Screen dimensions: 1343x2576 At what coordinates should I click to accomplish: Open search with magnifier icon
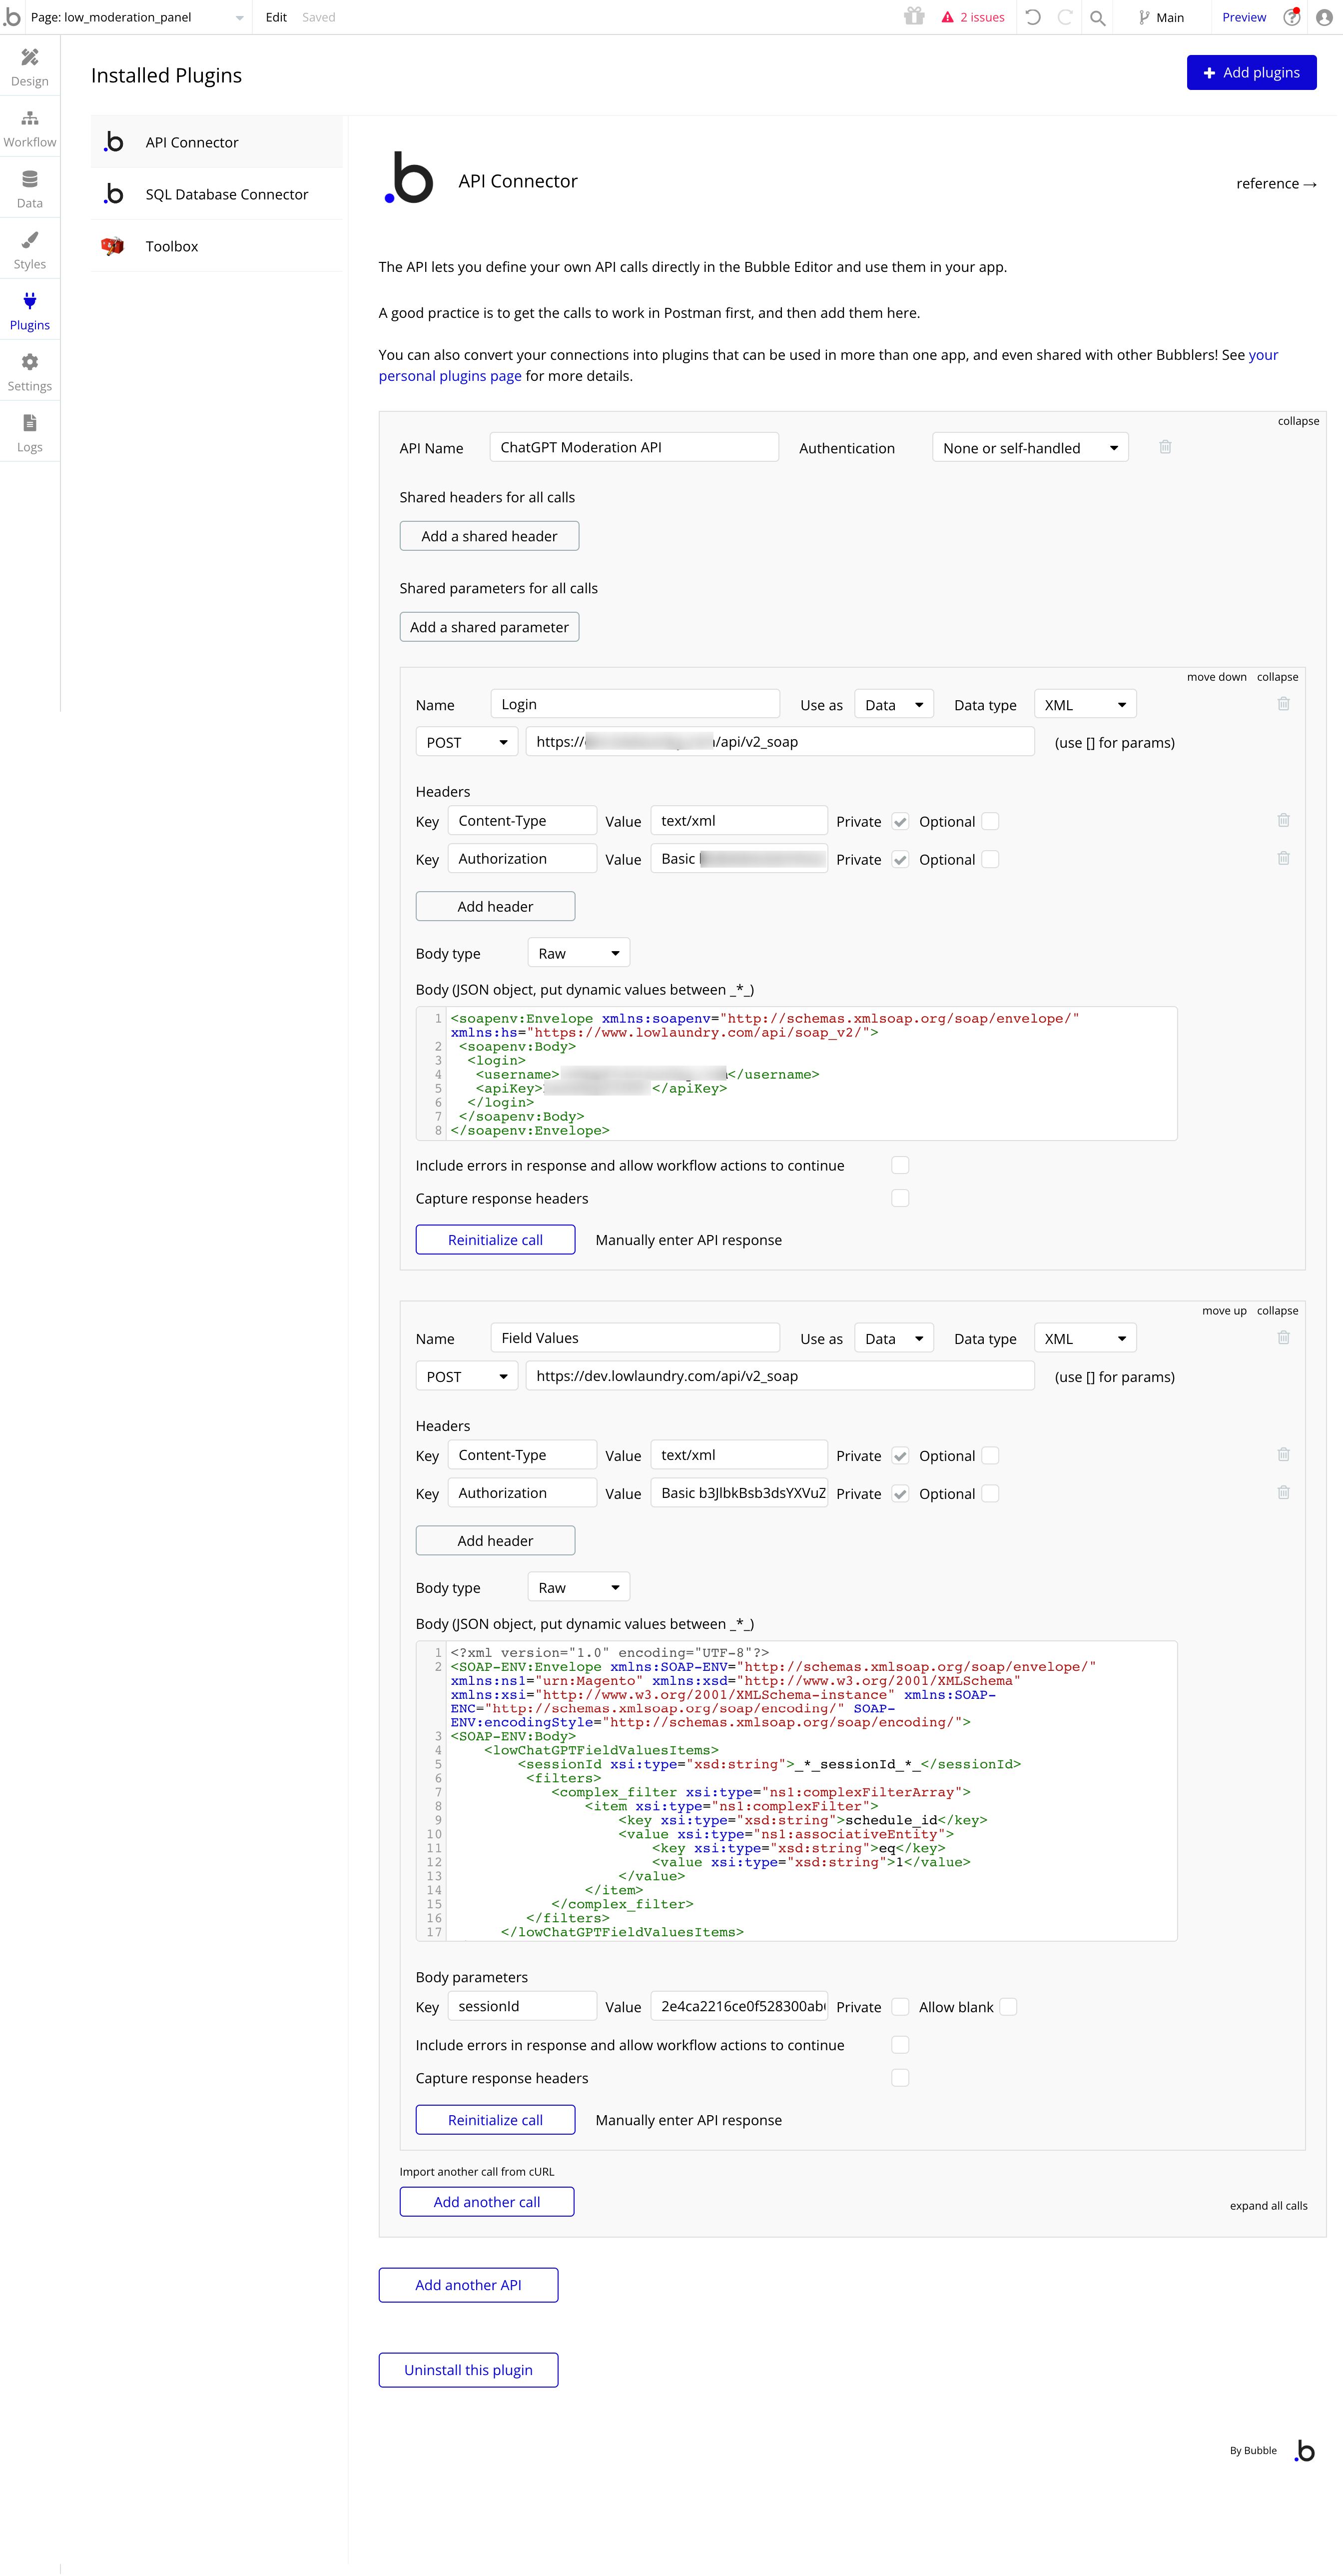click(1098, 17)
